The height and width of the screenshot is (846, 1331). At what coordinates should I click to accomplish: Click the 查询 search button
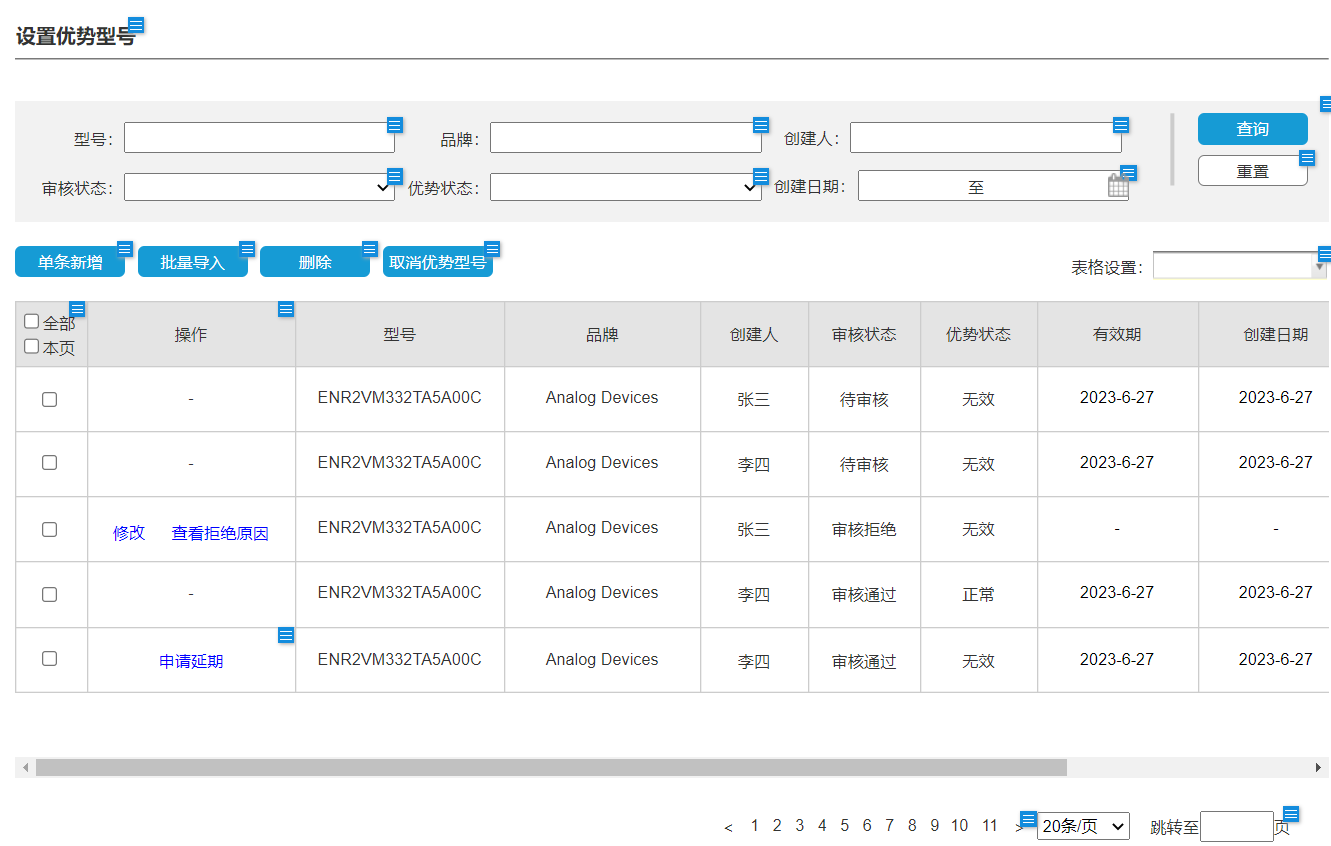pyautogui.click(x=1252, y=129)
